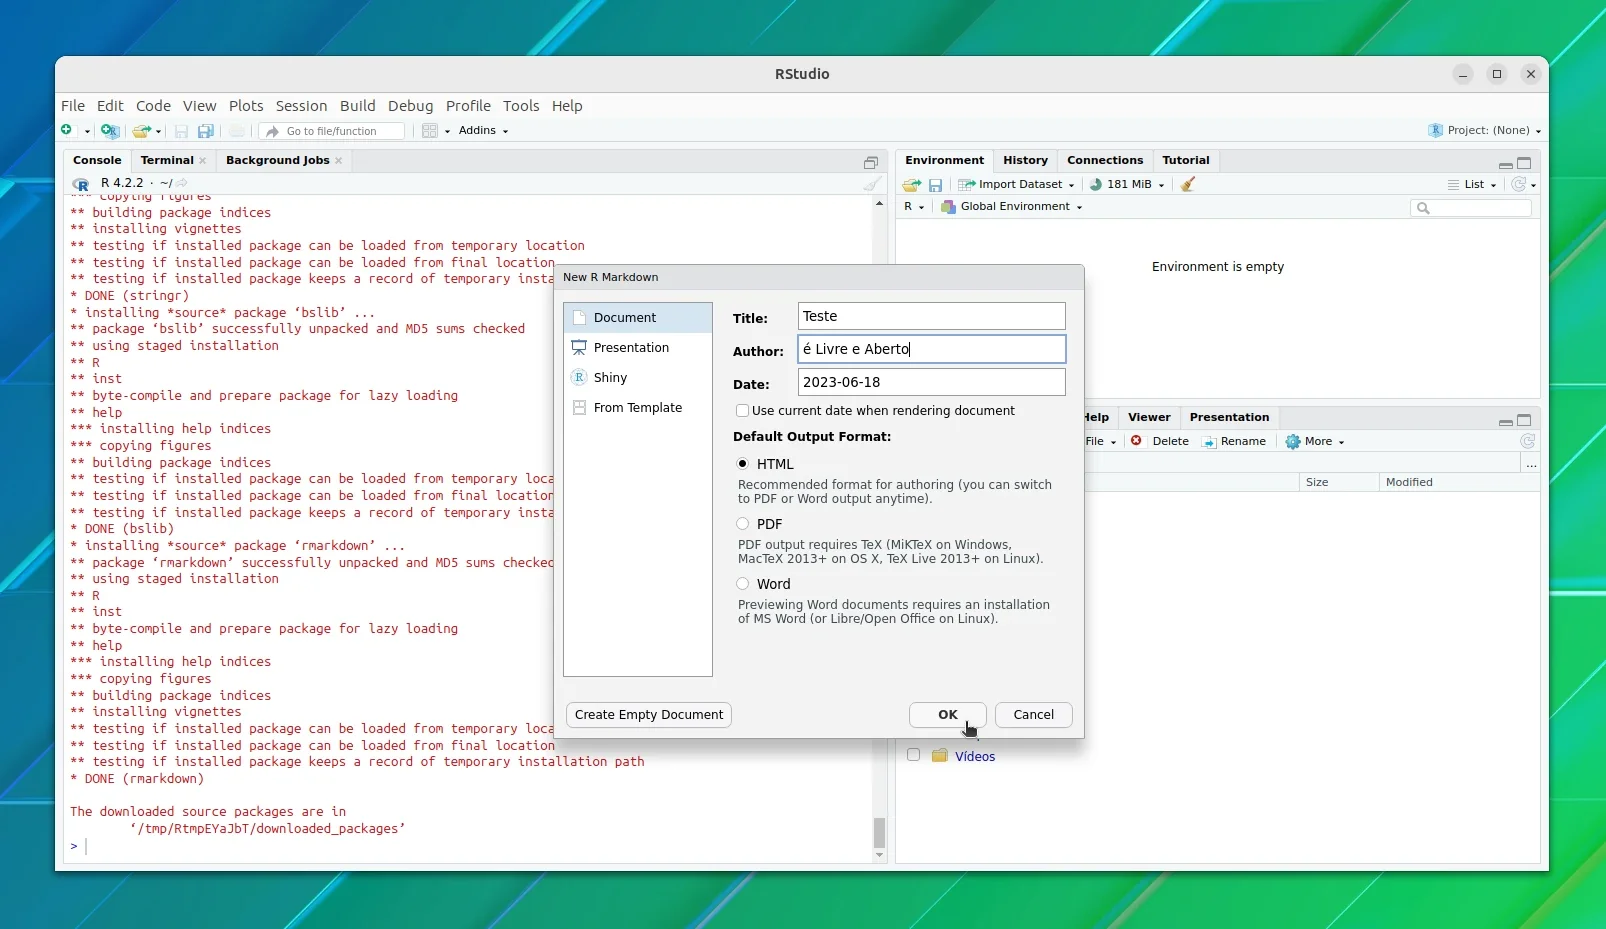
Task: Refresh the Files pane listing
Action: [x=1527, y=442]
